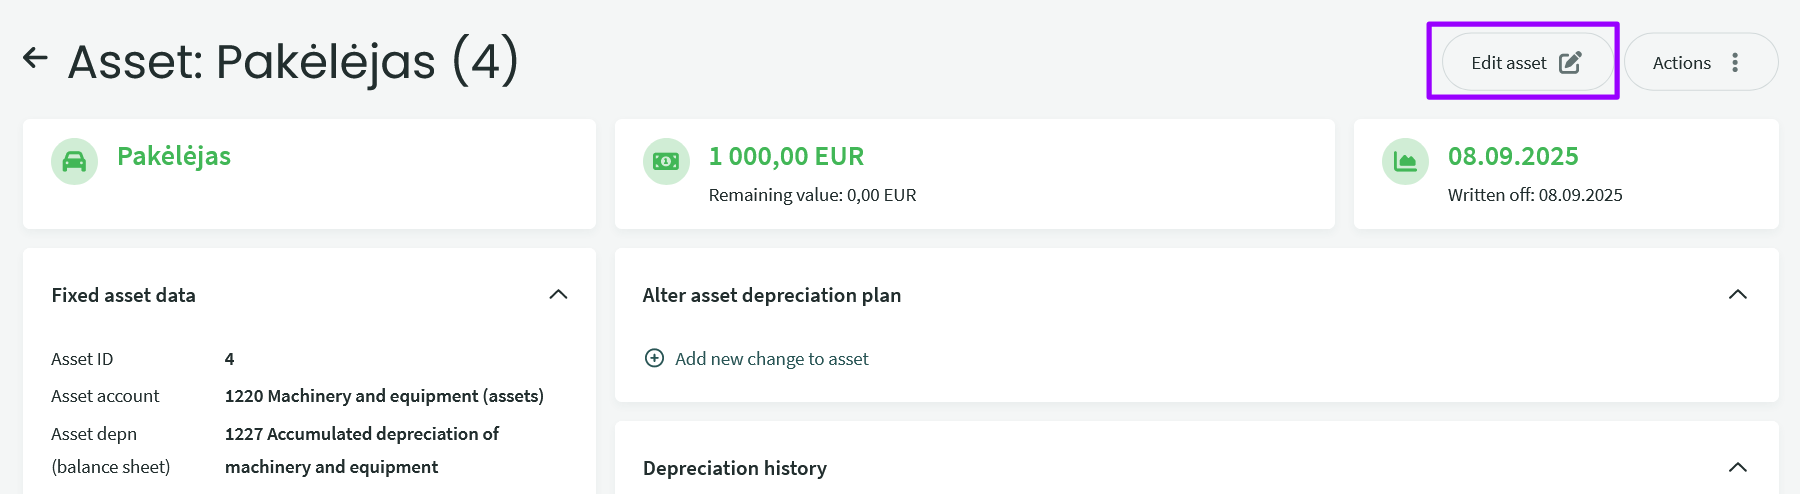Click the green 08.09.2025 date
1800x494 pixels.
pyautogui.click(x=1513, y=157)
